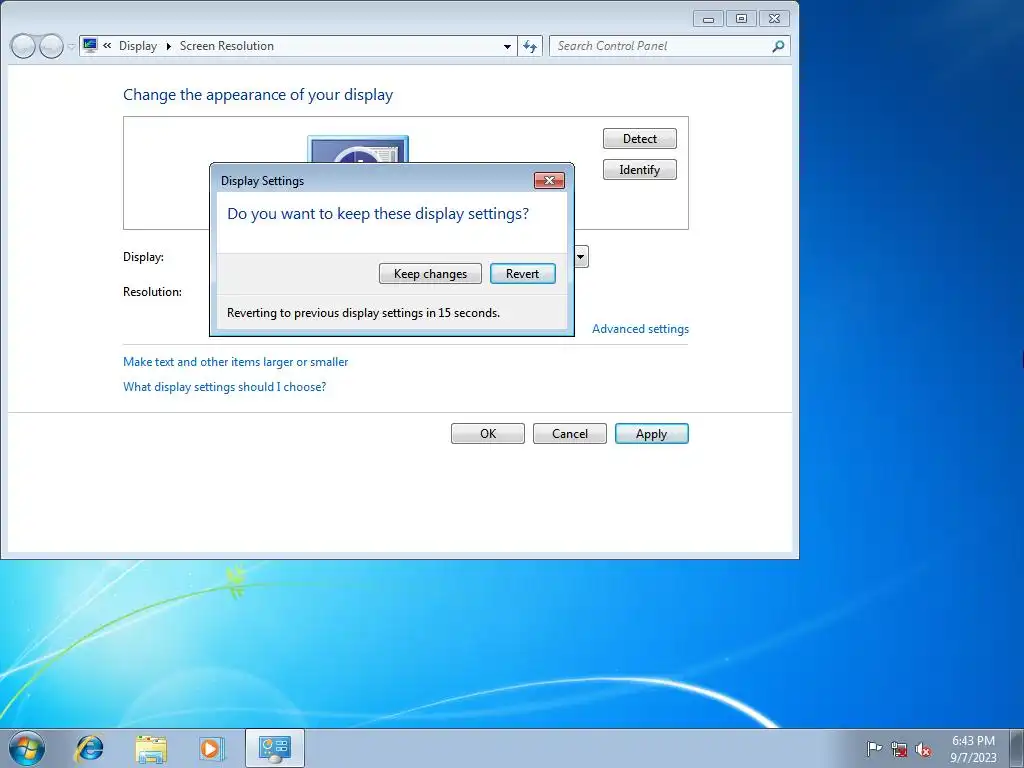Open Windows Explorer from taskbar
This screenshot has height=768, width=1024.
tap(151, 749)
